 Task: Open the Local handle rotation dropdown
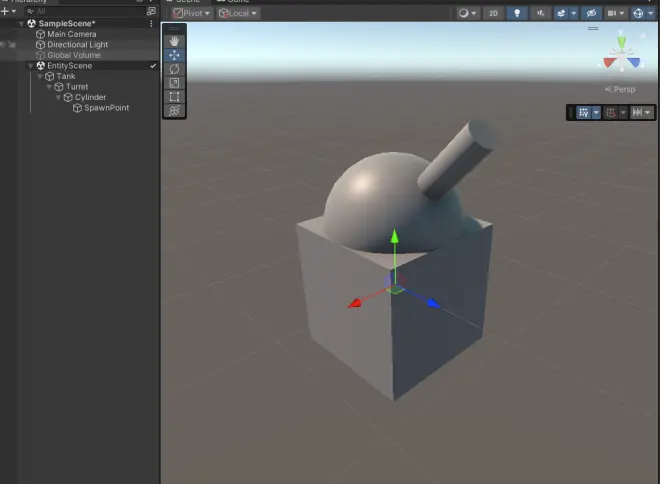point(238,13)
